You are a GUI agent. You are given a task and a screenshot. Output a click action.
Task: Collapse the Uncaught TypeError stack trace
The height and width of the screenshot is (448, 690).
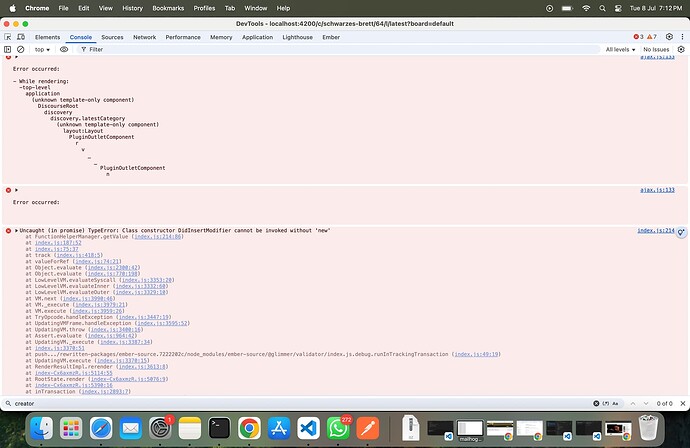pos(17,231)
